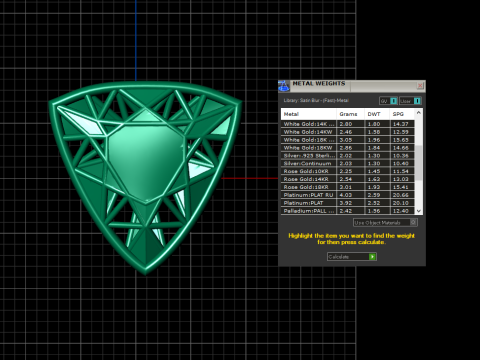Select the Rose Gold:14KR row
480x360 pixels.
(x=348, y=179)
